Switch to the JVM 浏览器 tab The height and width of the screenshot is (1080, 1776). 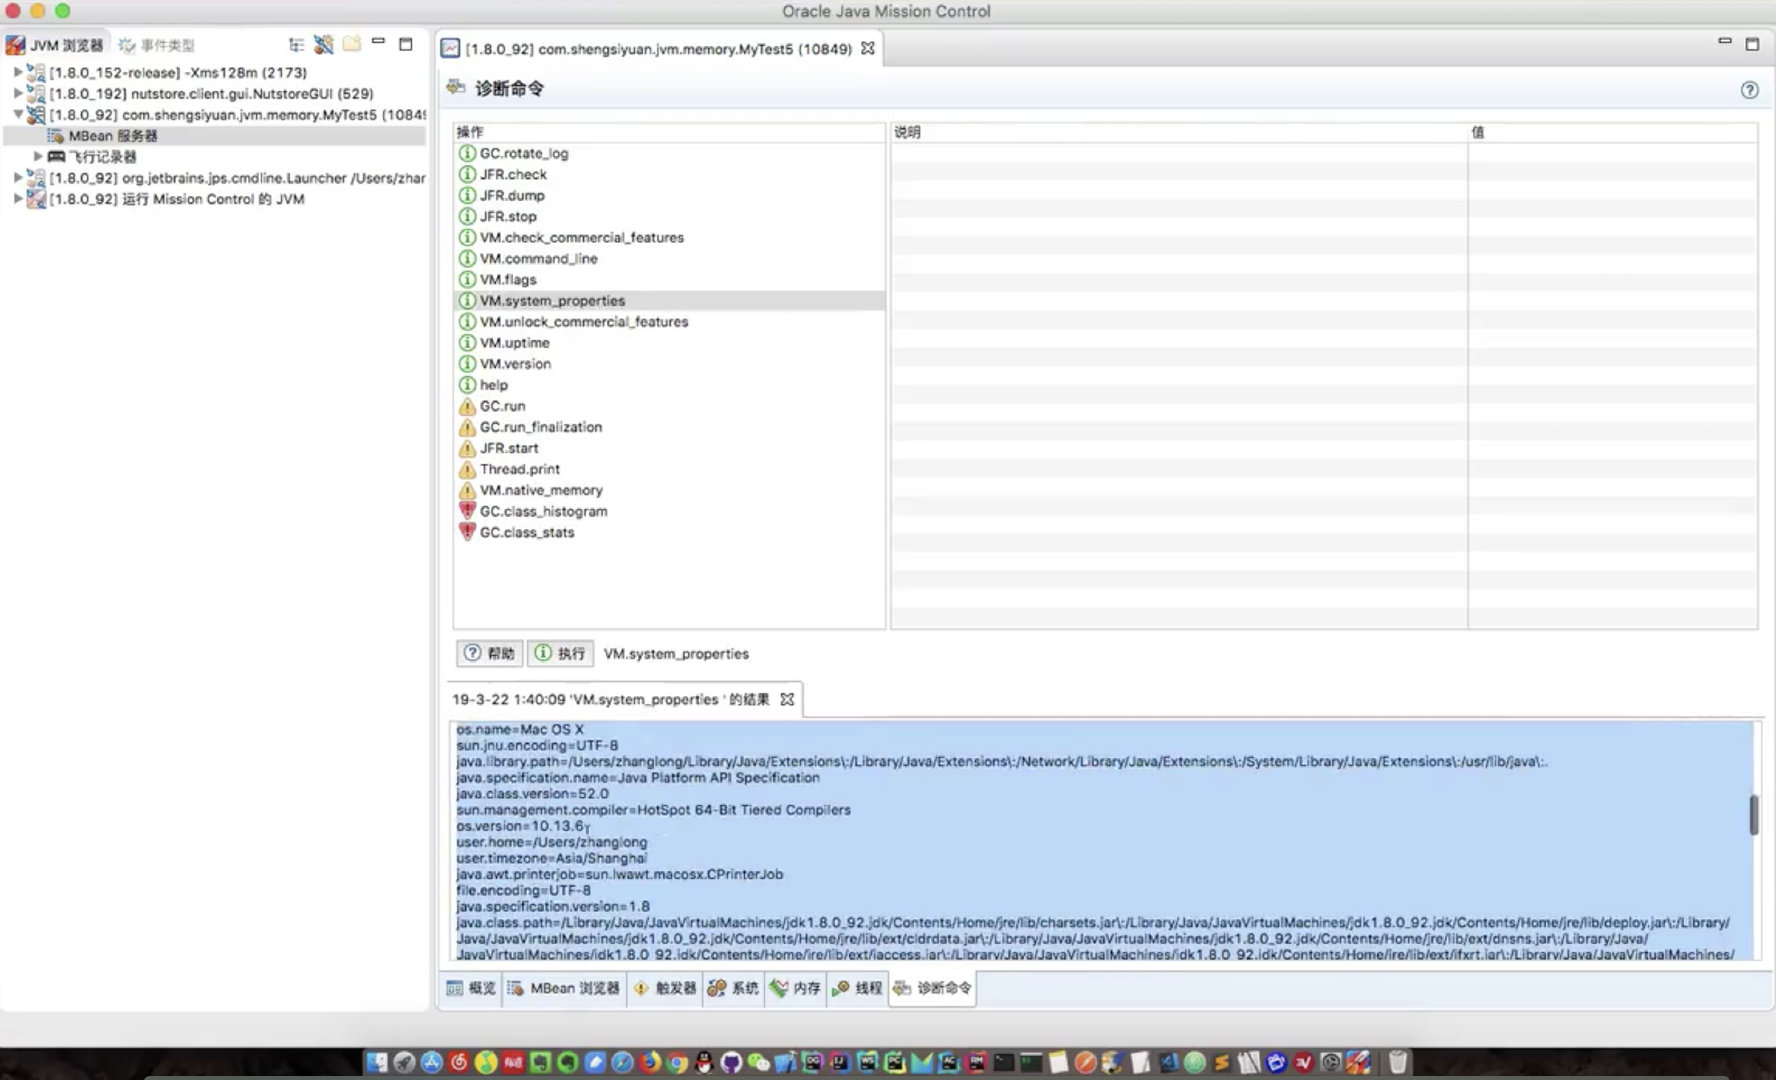(x=55, y=45)
